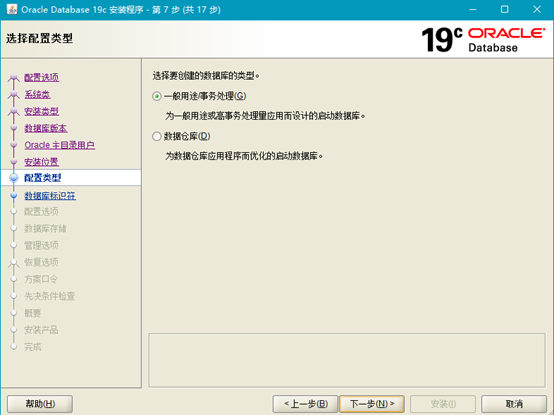Click the 下一步(N) button
Screen dimensions: 554x415
[372, 404]
